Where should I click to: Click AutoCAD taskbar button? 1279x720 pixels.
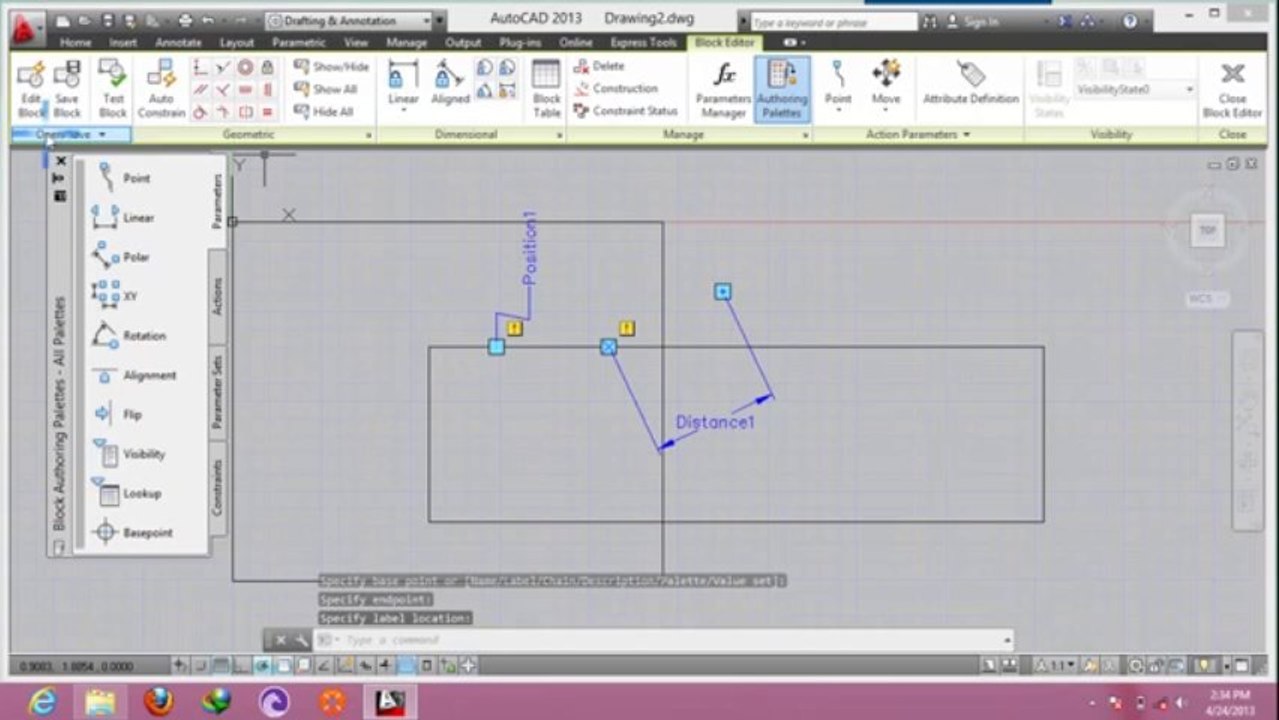(x=389, y=702)
